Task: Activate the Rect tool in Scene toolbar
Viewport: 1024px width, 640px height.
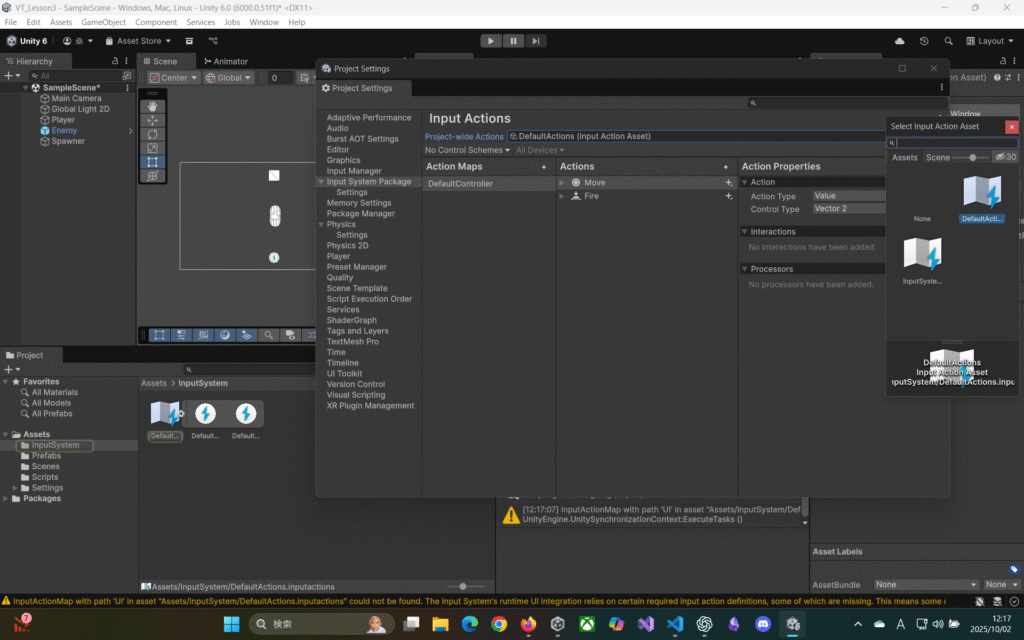Action: point(152,162)
